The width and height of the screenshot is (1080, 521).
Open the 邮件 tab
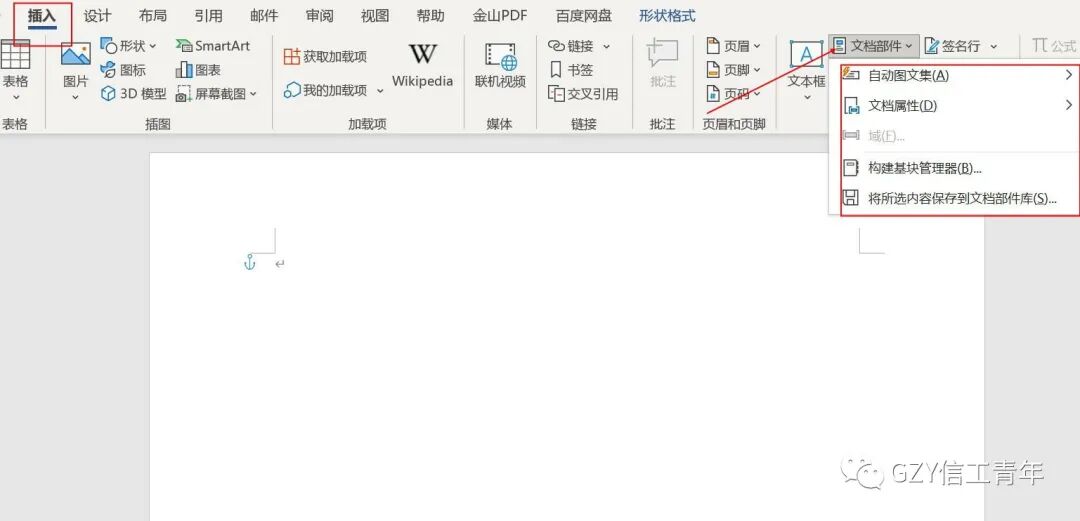[x=264, y=16]
